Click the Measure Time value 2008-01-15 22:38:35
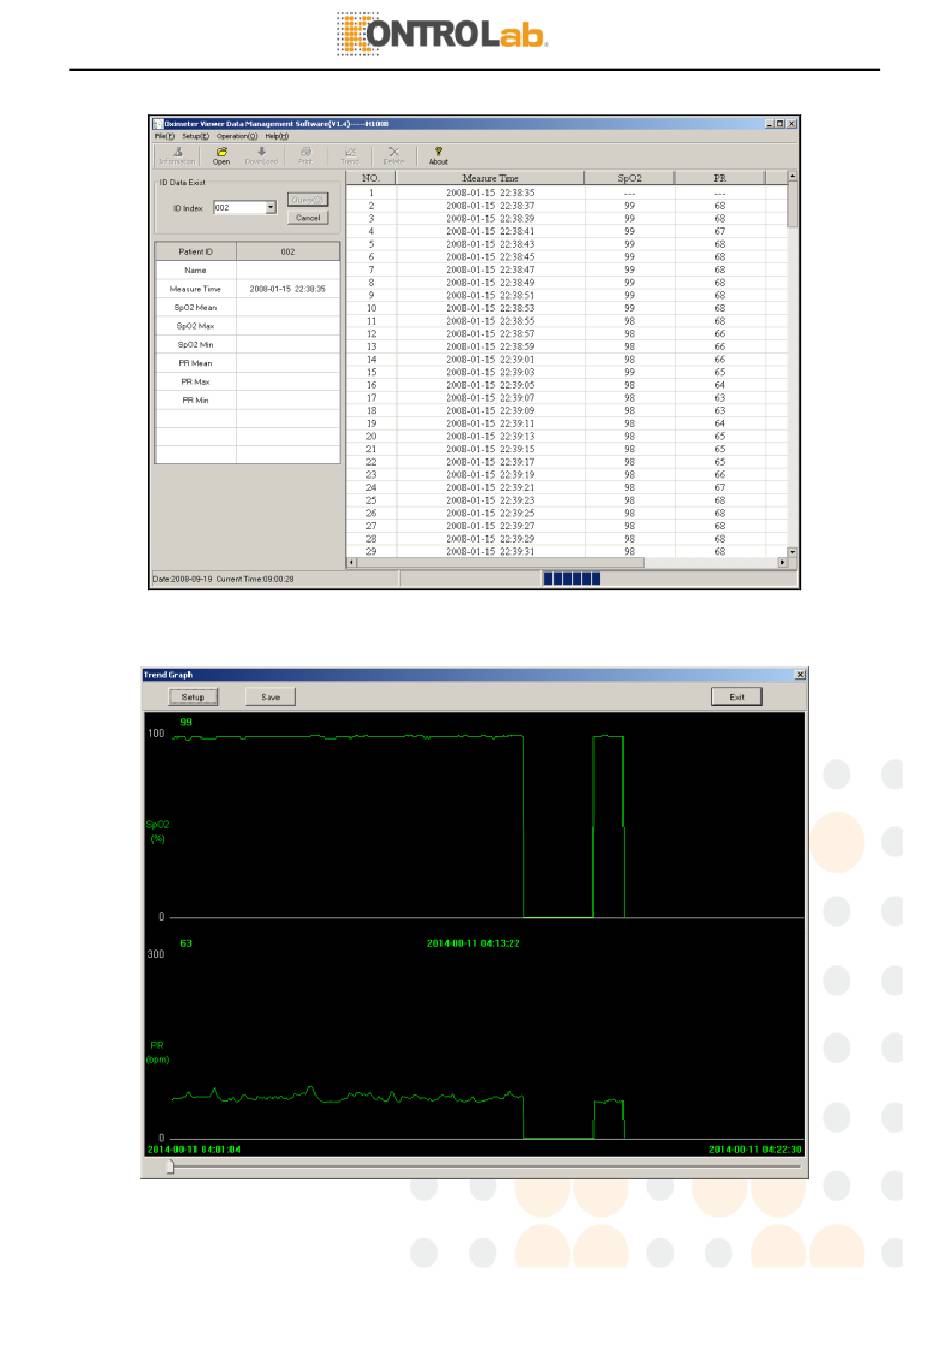 288,289
